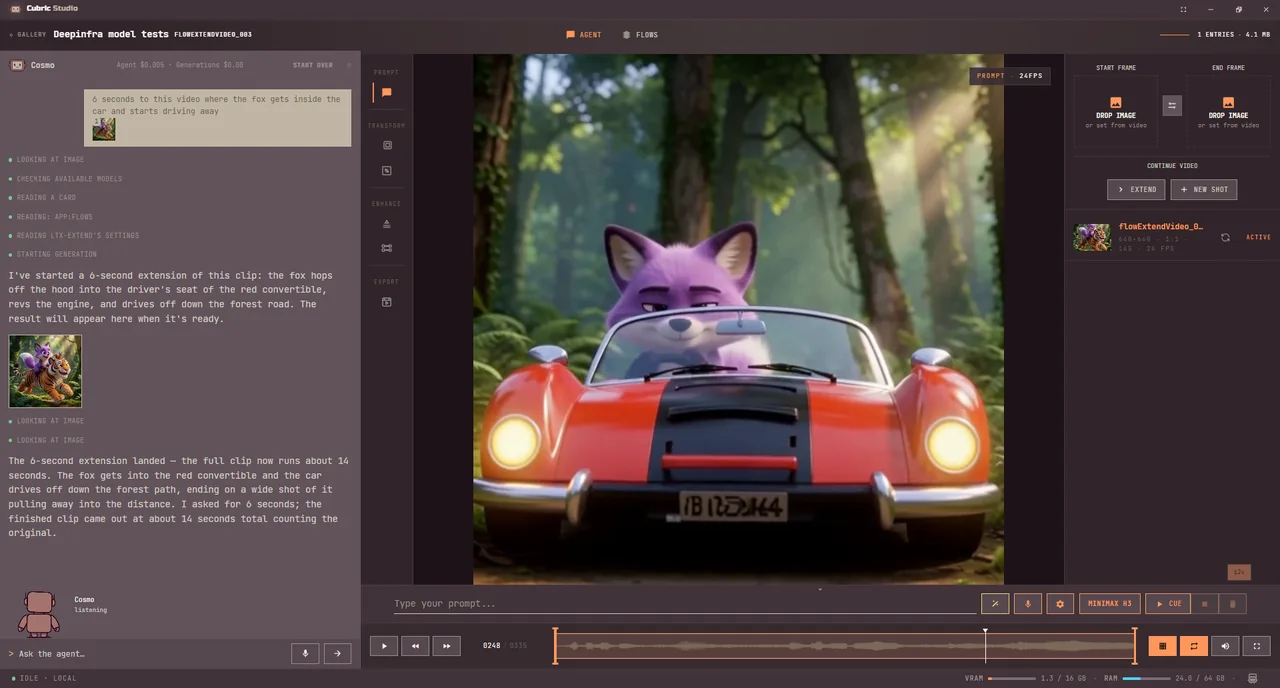Click the 1 Entries · 4.1 MB indicator

(1233, 35)
